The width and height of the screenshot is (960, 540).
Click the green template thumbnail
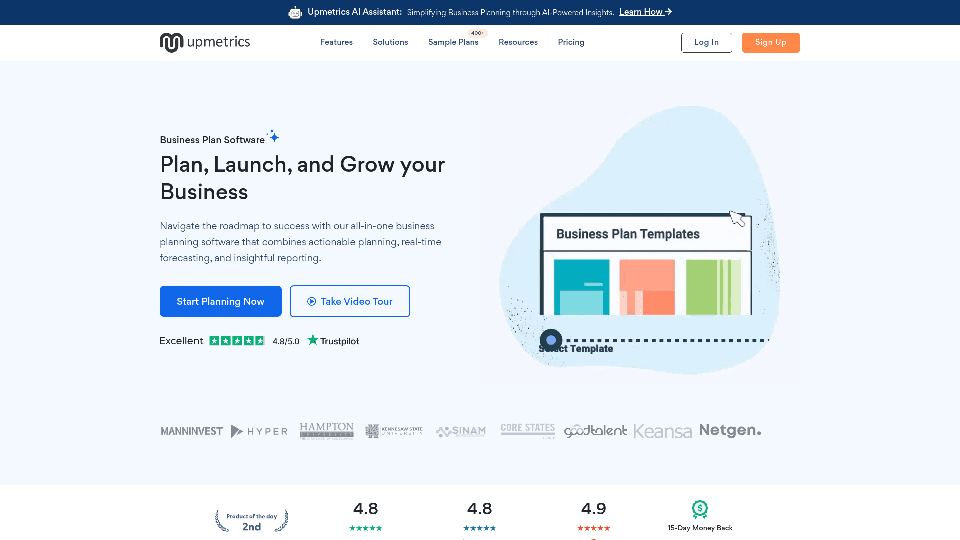coord(713,287)
